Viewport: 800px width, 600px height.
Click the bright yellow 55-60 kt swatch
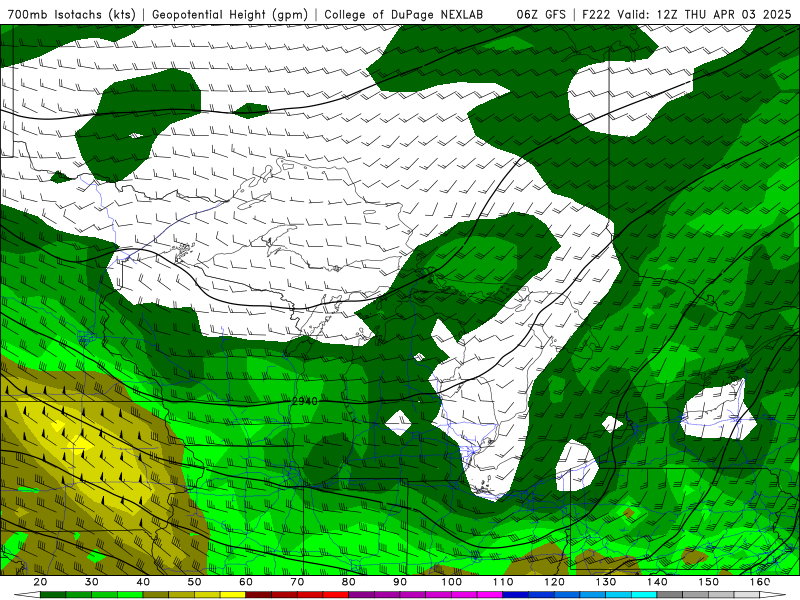point(233,595)
